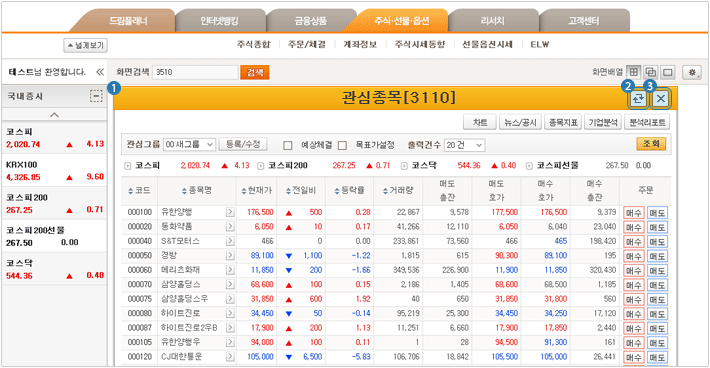Click the 뉴스/공시 button
The height and width of the screenshot is (368, 710).
[520, 122]
